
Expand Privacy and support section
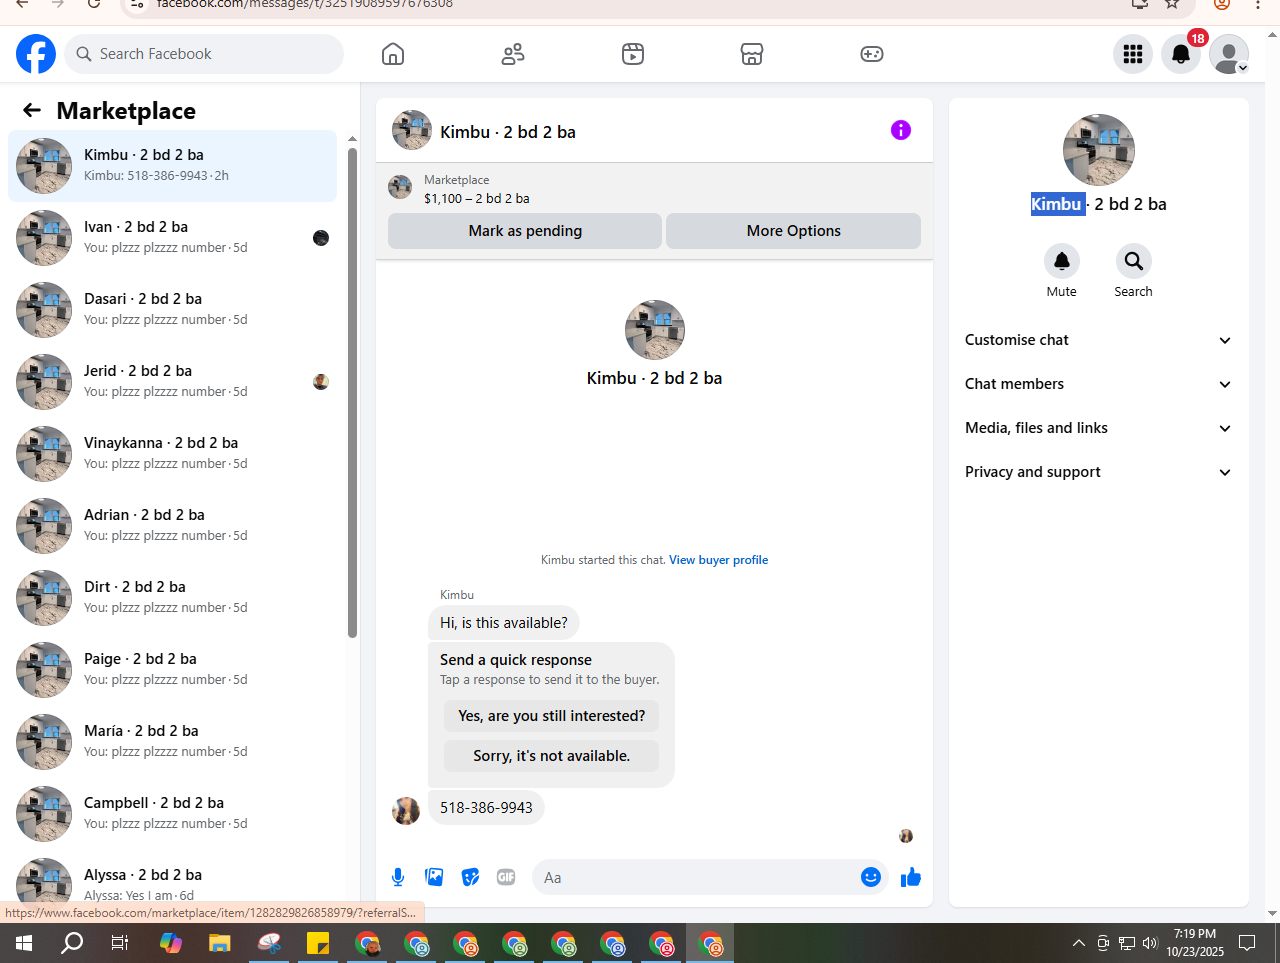(1099, 472)
